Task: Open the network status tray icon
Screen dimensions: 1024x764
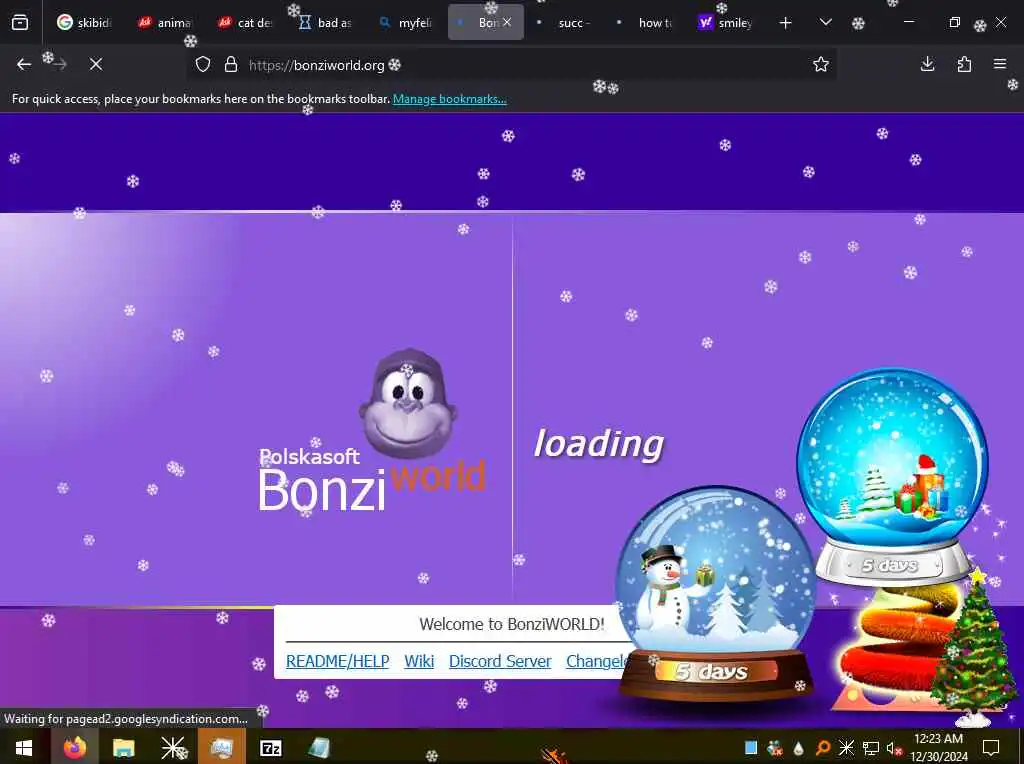Action: (x=871, y=748)
